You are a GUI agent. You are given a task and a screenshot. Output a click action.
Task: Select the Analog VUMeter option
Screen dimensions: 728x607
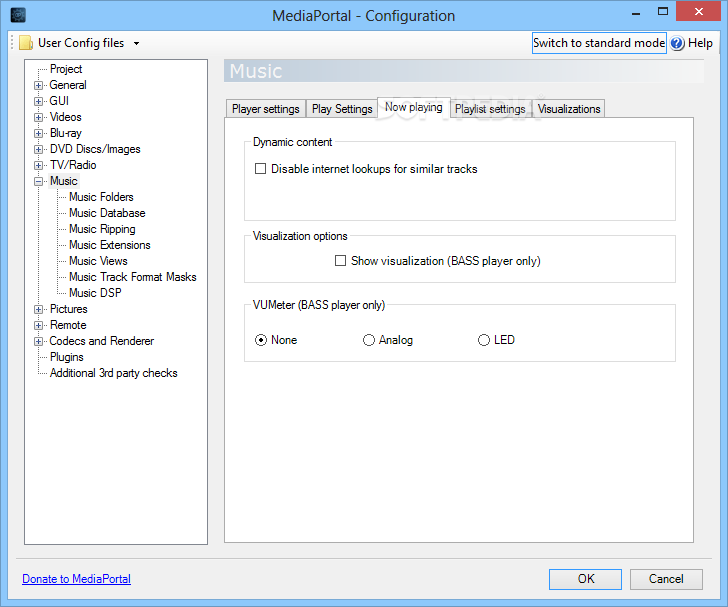pyautogui.click(x=369, y=340)
